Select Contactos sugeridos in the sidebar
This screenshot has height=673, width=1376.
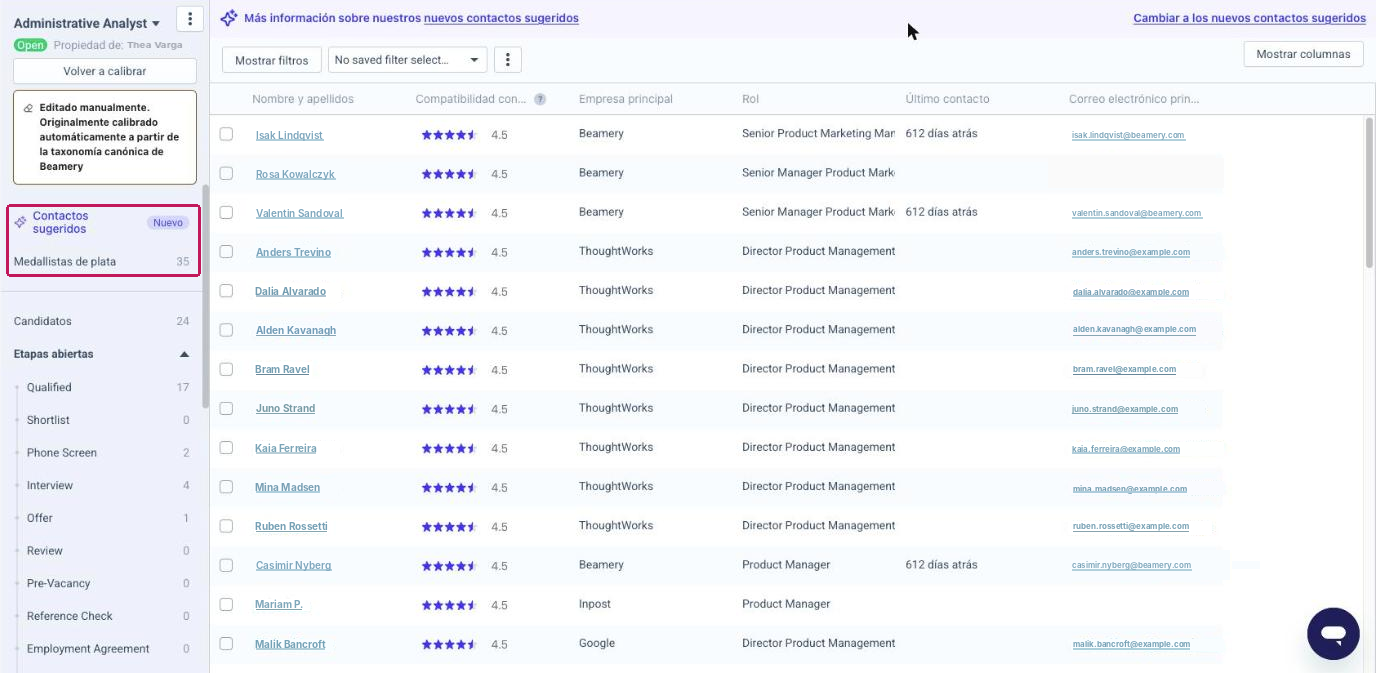pos(60,222)
